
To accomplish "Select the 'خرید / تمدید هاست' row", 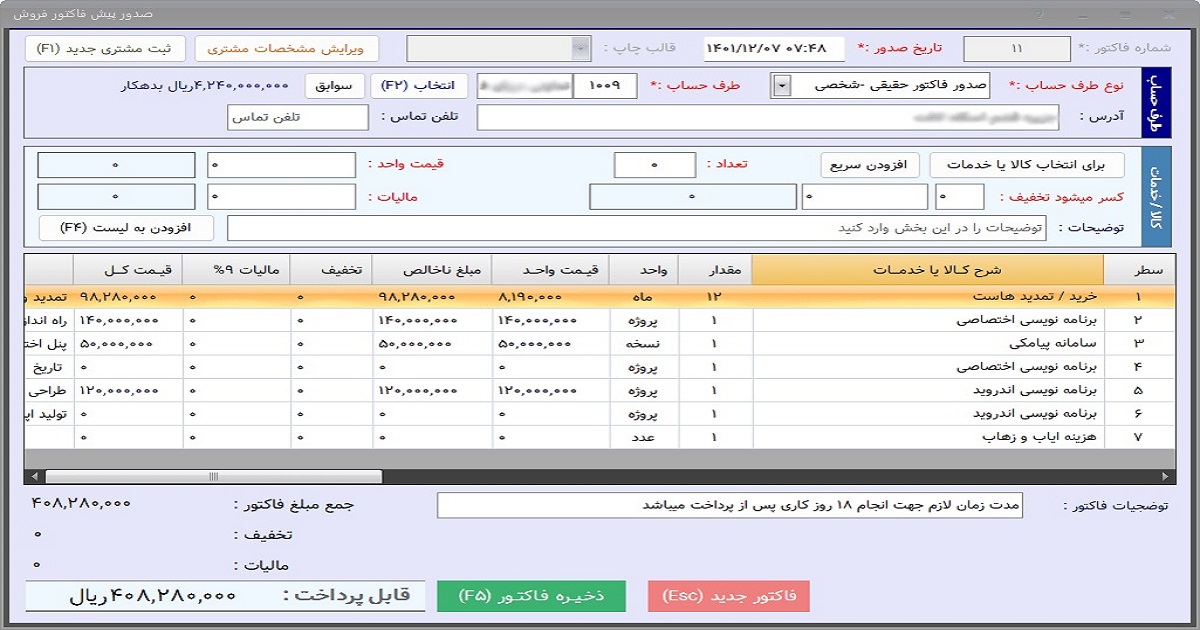I will click(x=600, y=297).
